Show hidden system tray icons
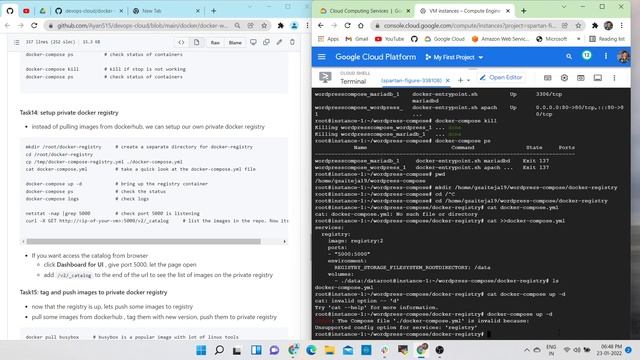This screenshot has height=360, width=640. coord(527,350)
